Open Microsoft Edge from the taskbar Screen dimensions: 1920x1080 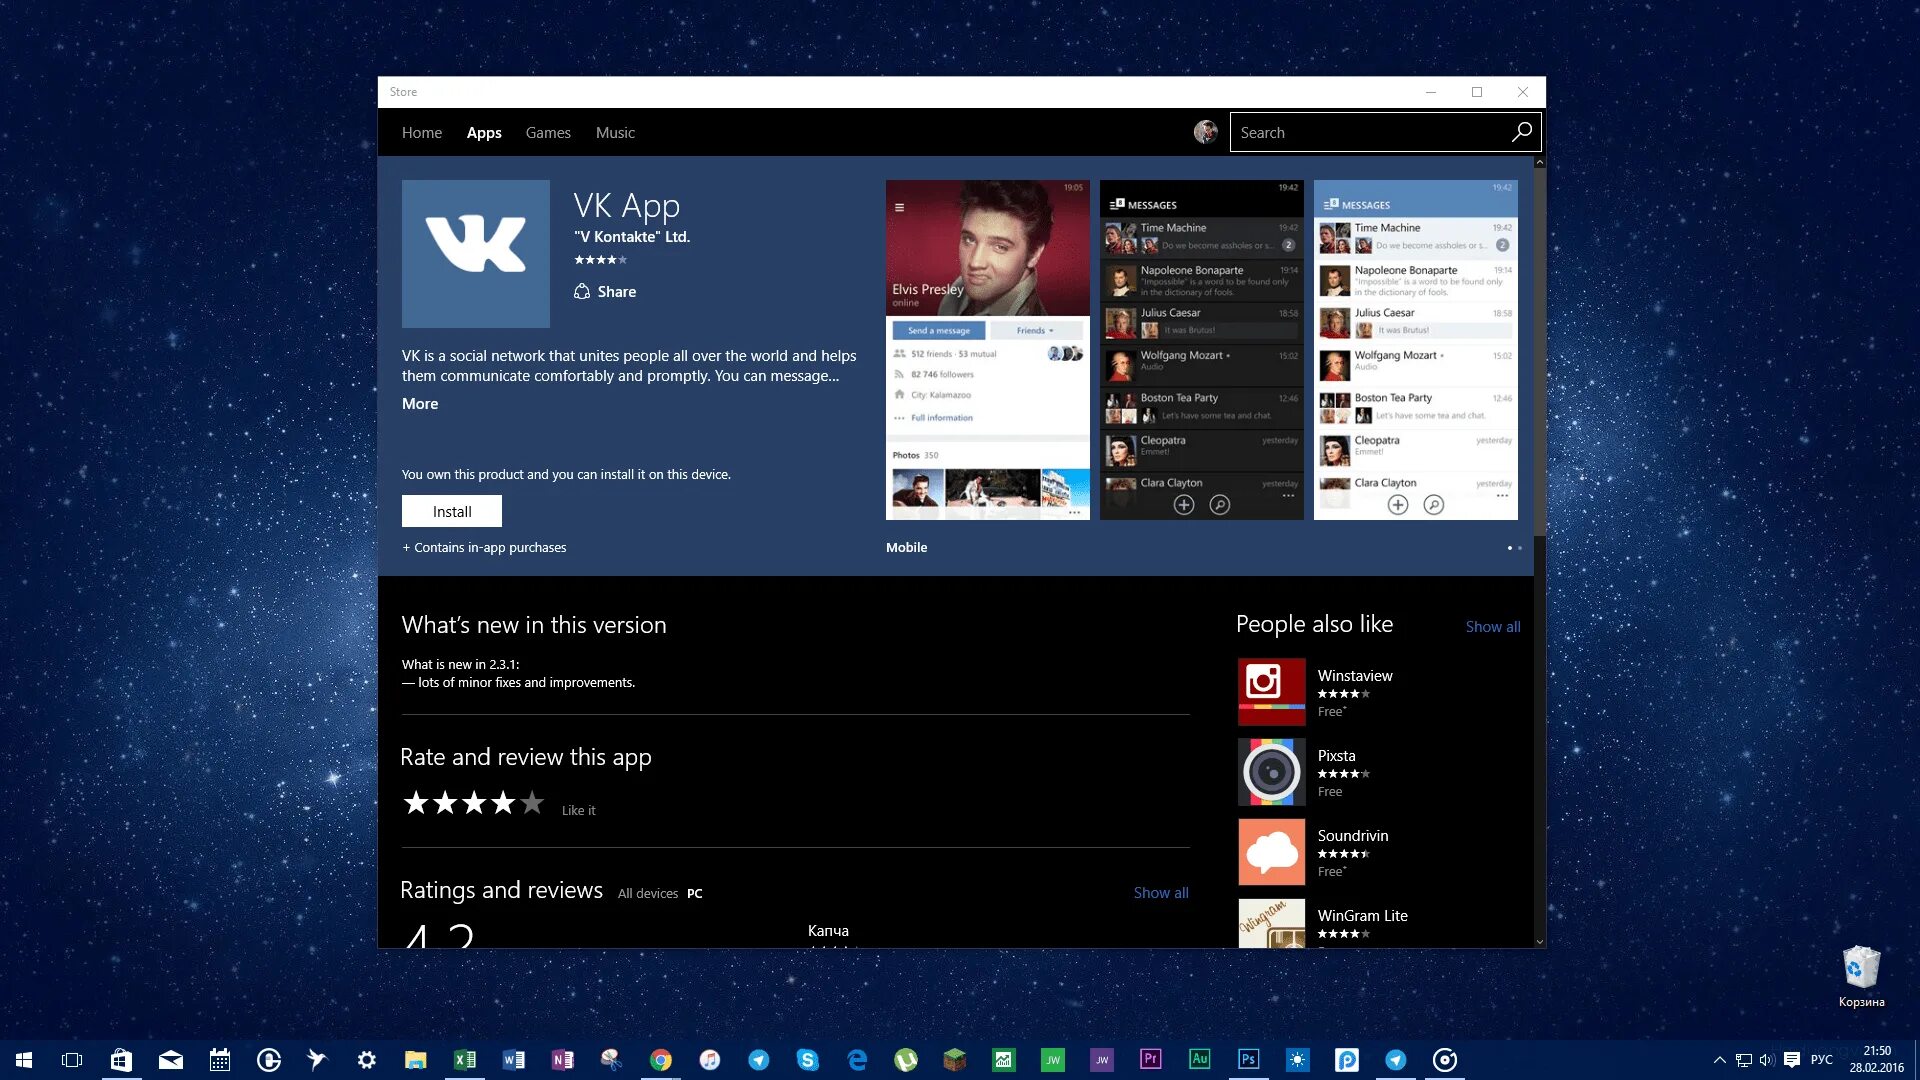(857, 1060)
